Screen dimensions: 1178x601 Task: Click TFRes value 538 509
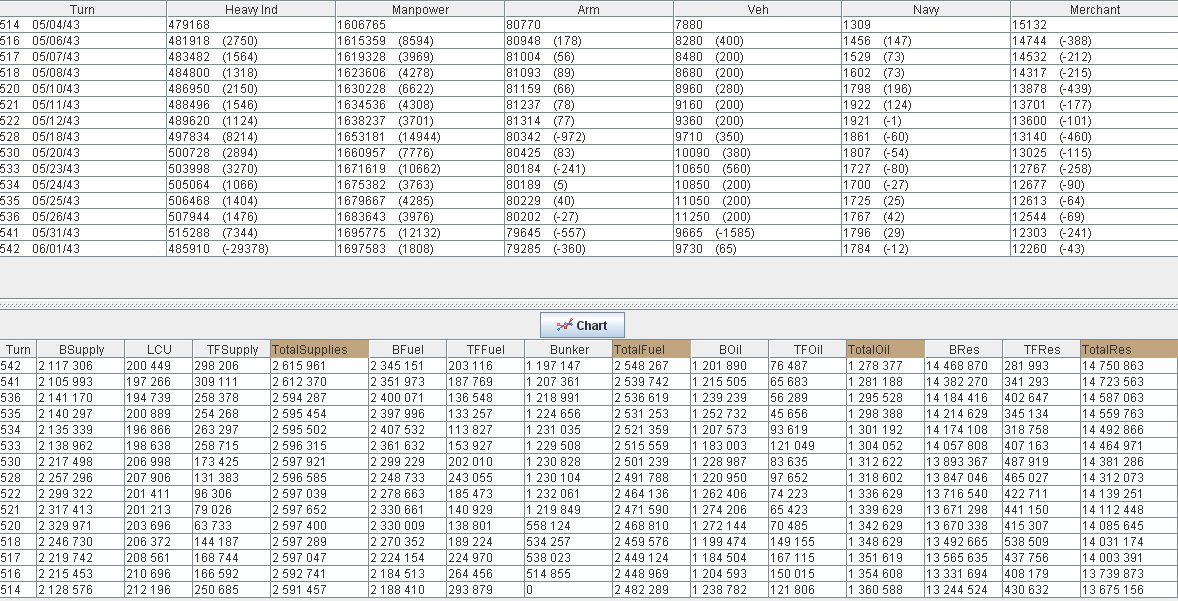(1041, 542)
